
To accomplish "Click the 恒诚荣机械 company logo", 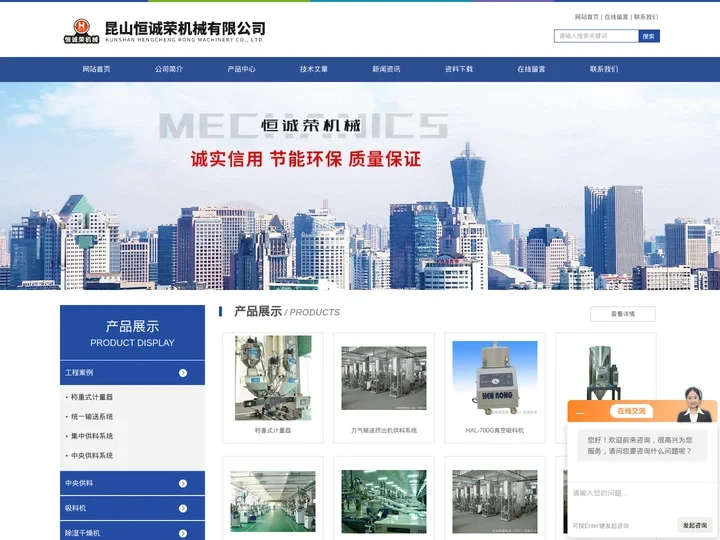I will click(81, 31).
